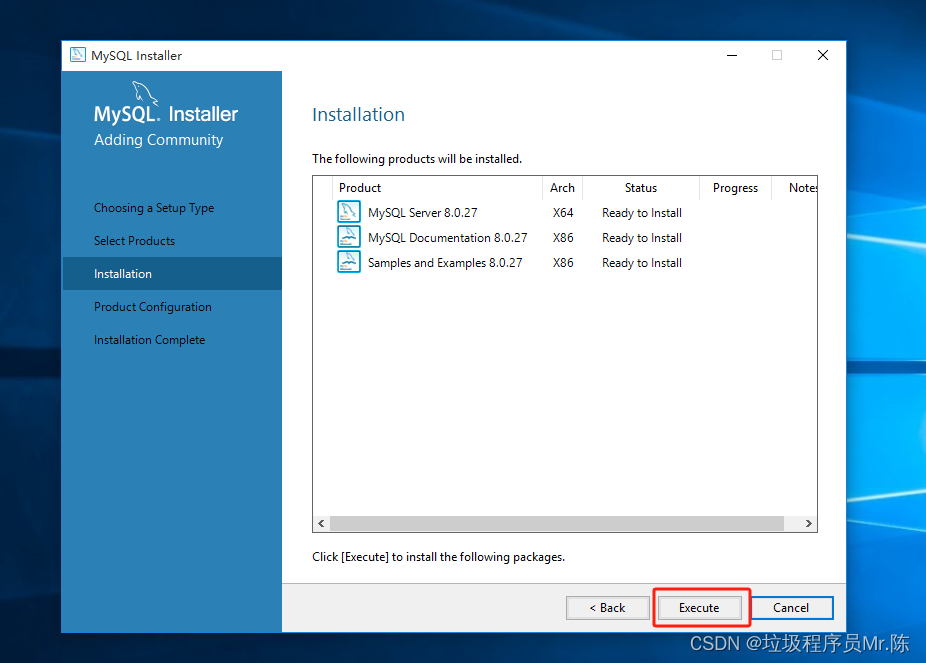
Task: Select the Installation step in sidebar
Action: (x=172, y=273)
